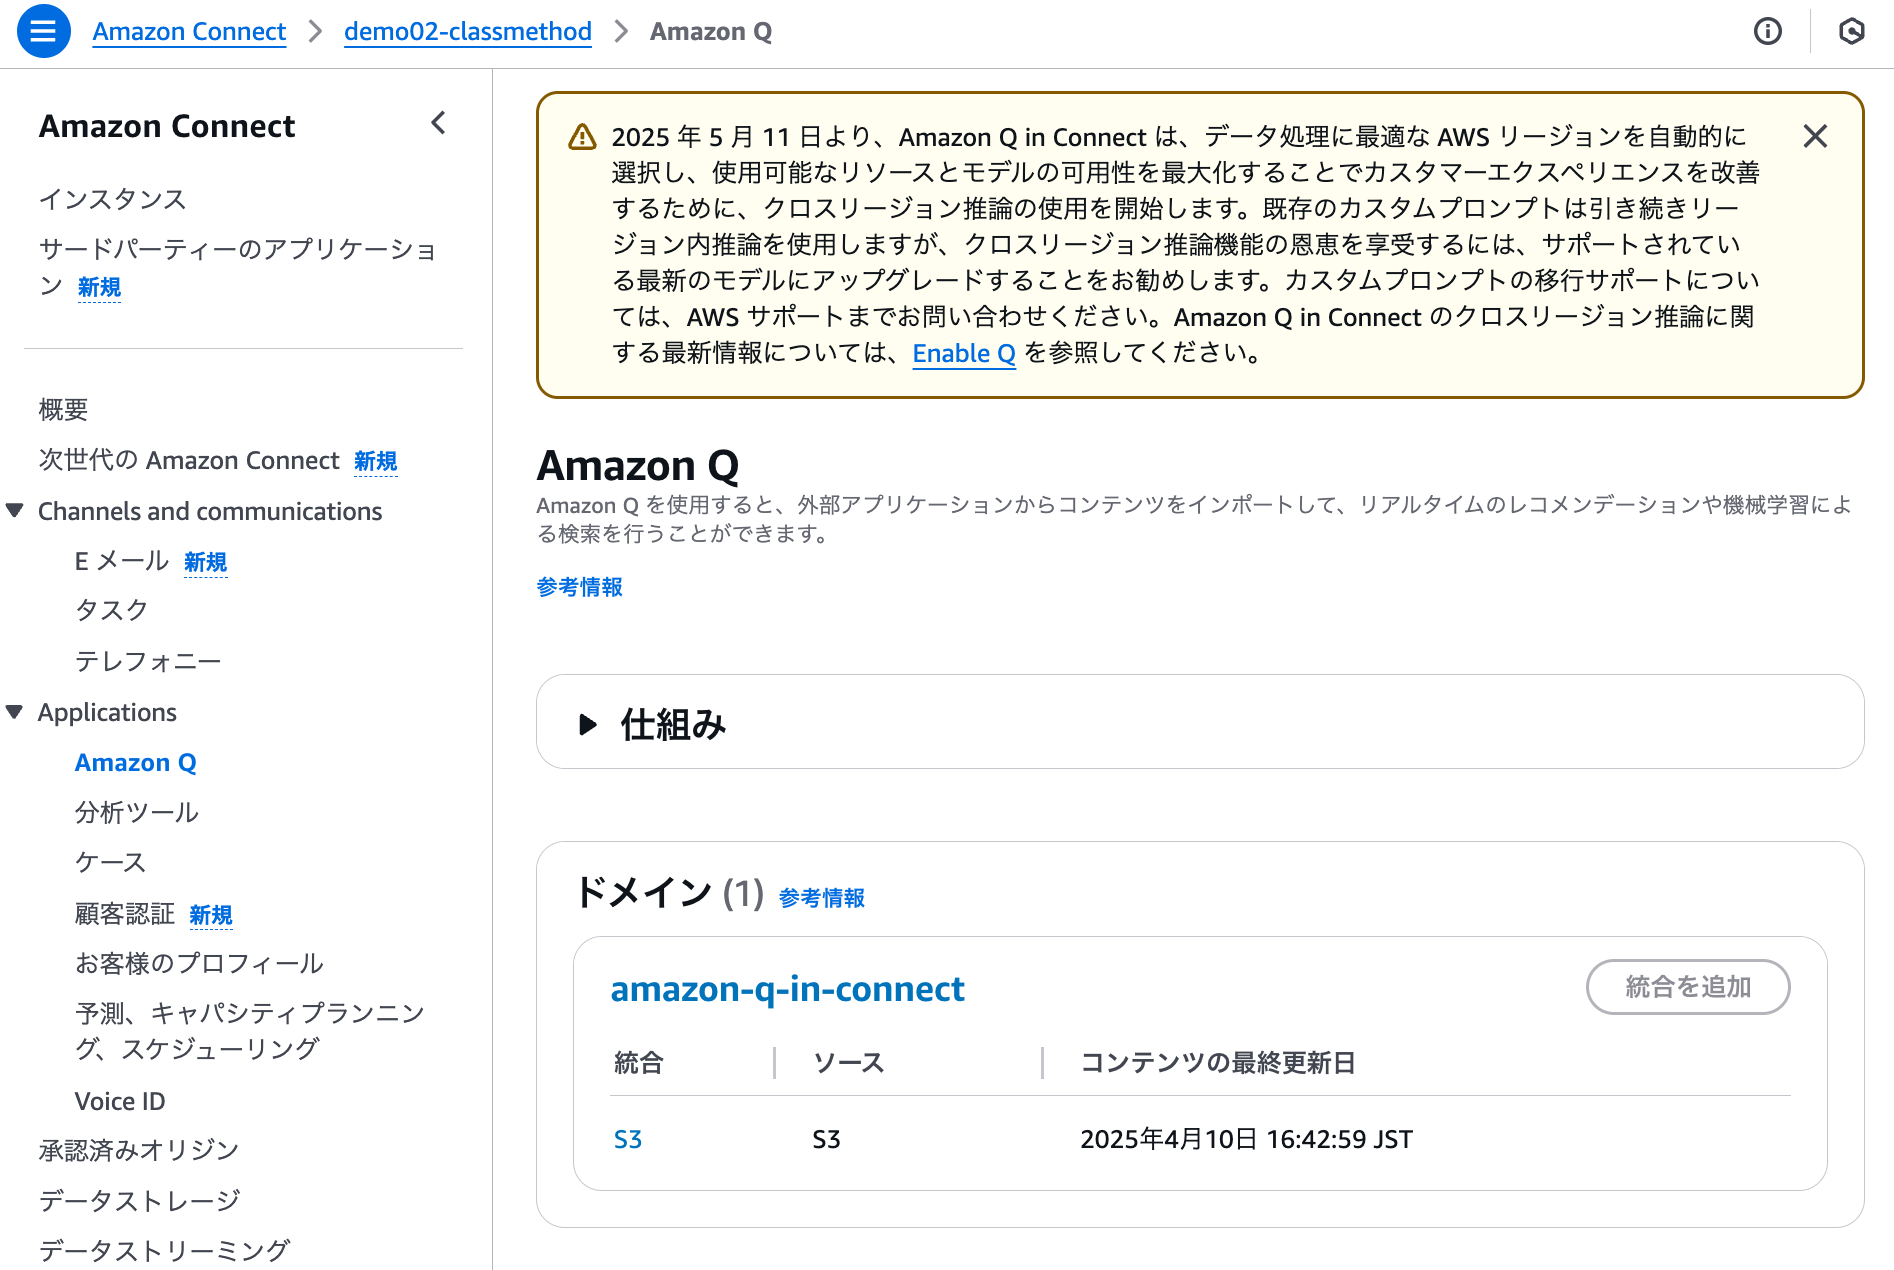
Task: Open 次世代の Amazon Connect
Action: pyautogui.click(x=189, y=460)
